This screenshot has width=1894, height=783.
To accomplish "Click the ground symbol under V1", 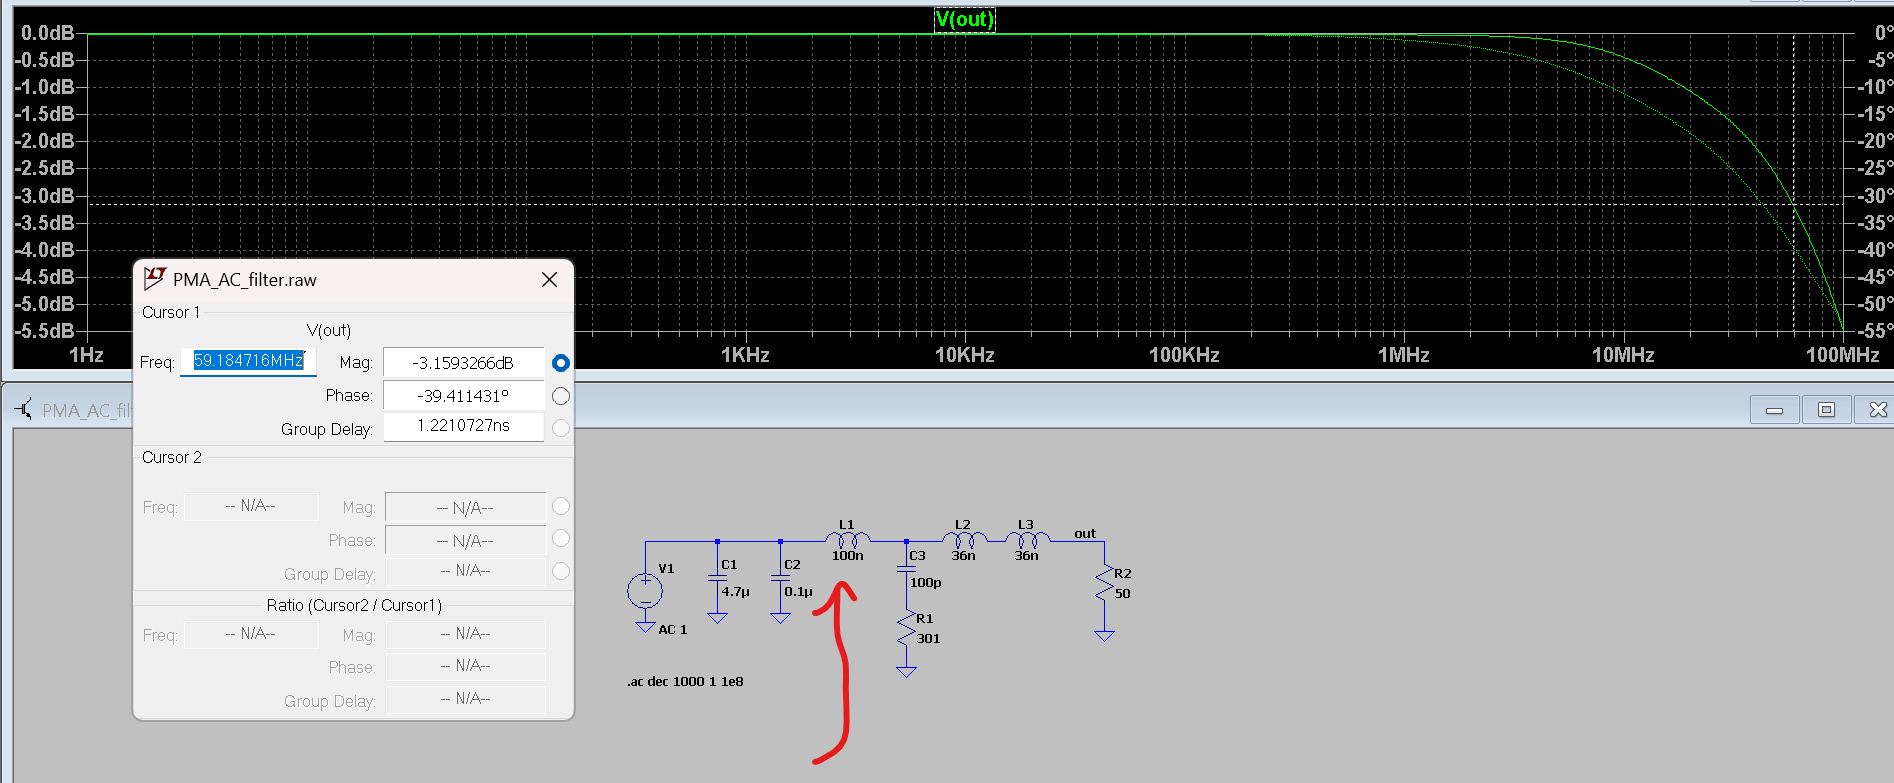I will tap(645, 627).
